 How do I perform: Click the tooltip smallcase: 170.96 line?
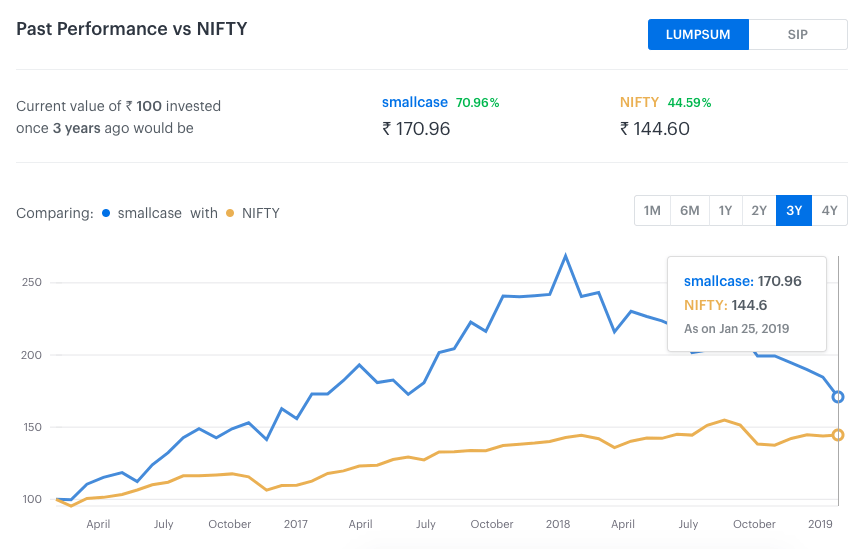[743, 281]
